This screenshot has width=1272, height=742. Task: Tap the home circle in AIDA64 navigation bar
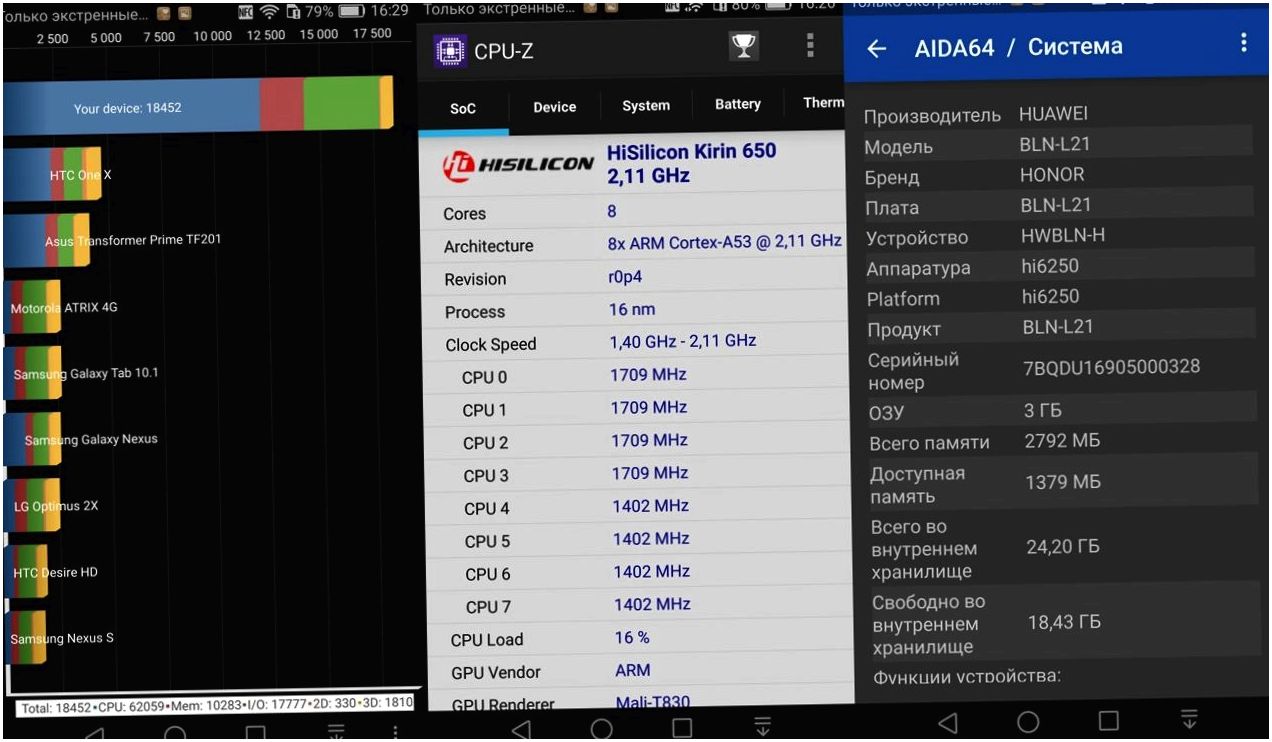(1028, 721)
